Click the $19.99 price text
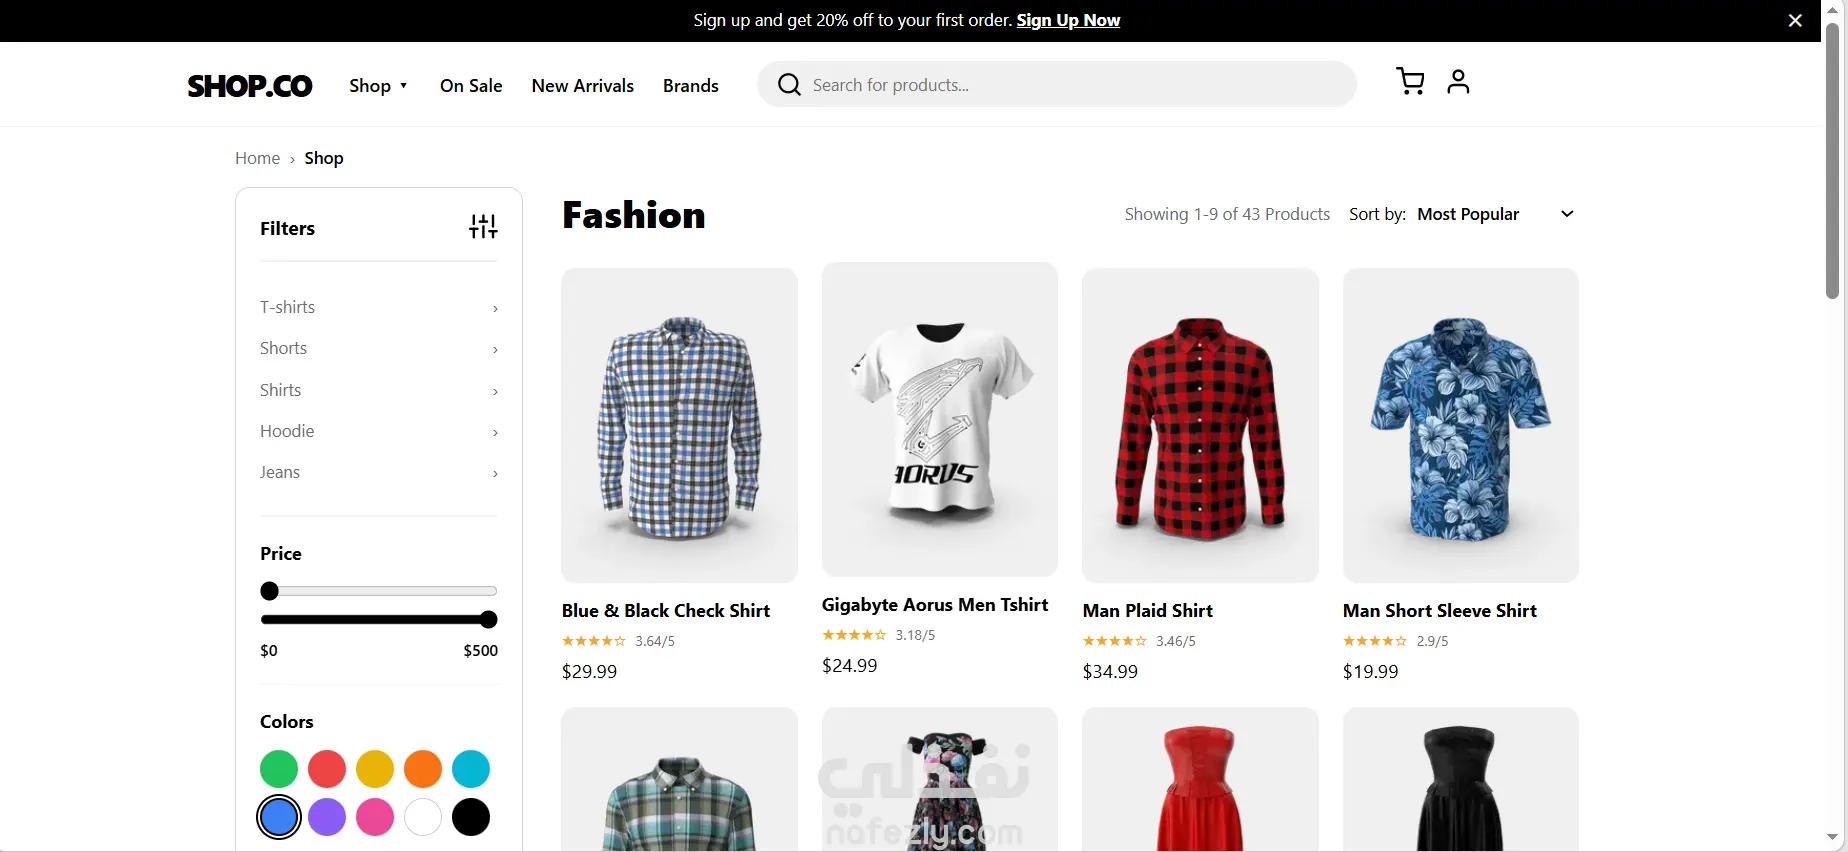This screenshot has width=1848, height=852. click(x=1371, y=672)
